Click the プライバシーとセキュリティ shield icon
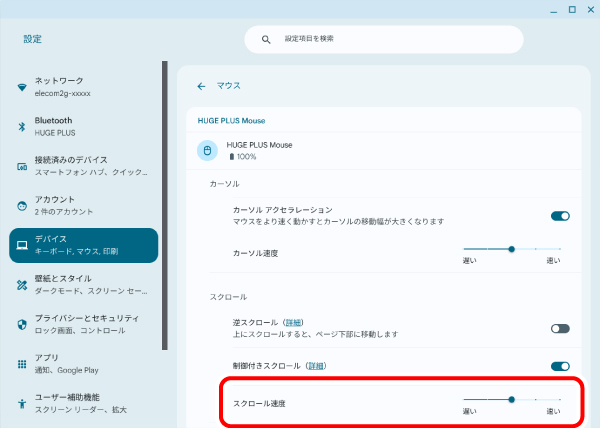 pos(22,324)
